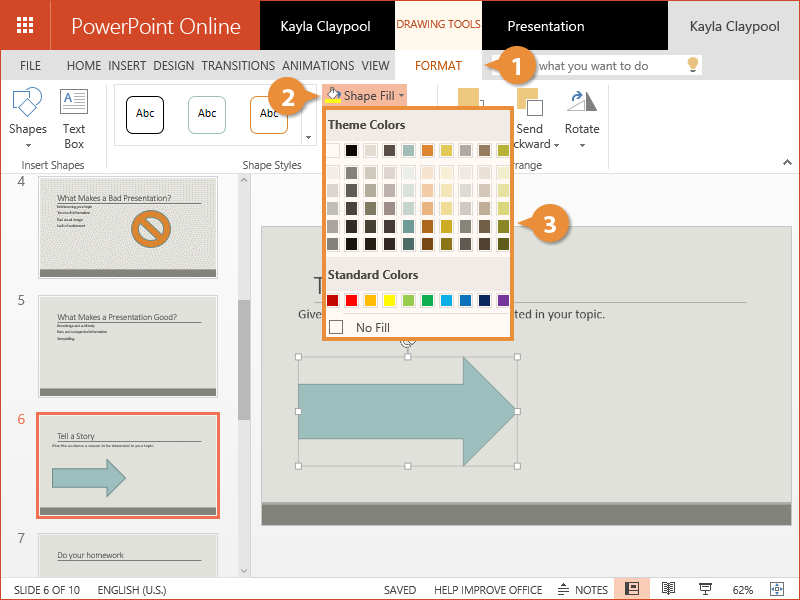This screenshot has height=600, width=800.
Task: Open the Transitions tab
Action: (x=237, y=66)
